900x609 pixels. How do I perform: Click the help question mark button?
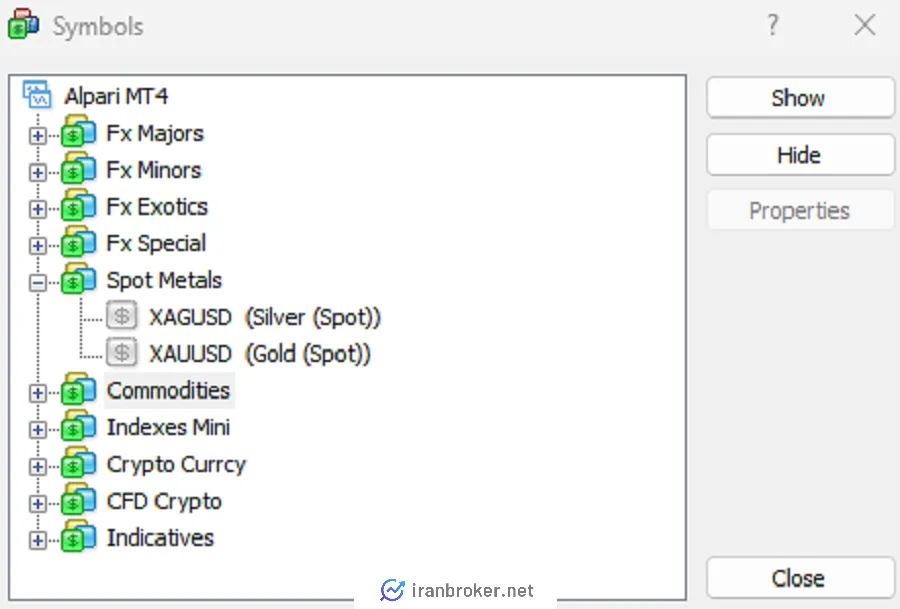point(773,26)
